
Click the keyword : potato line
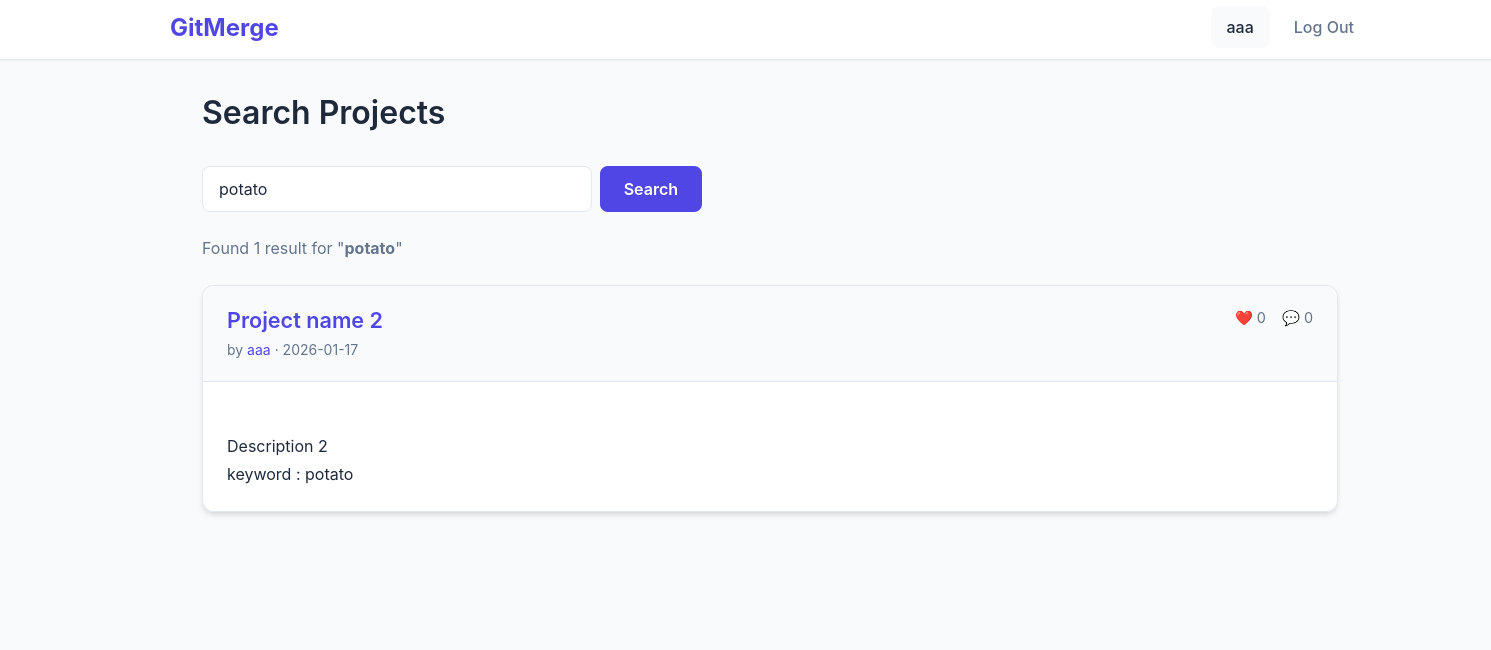click(290, 474)
